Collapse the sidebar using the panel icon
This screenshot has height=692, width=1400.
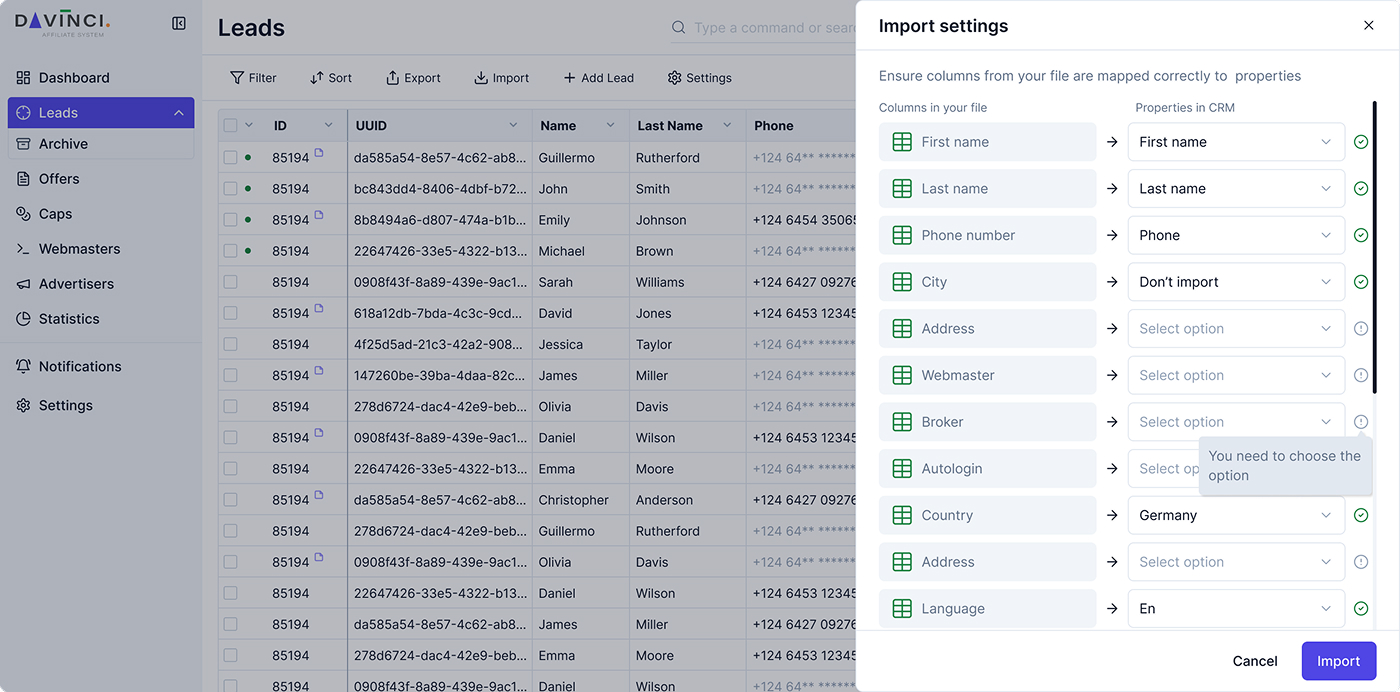(179, 23)
